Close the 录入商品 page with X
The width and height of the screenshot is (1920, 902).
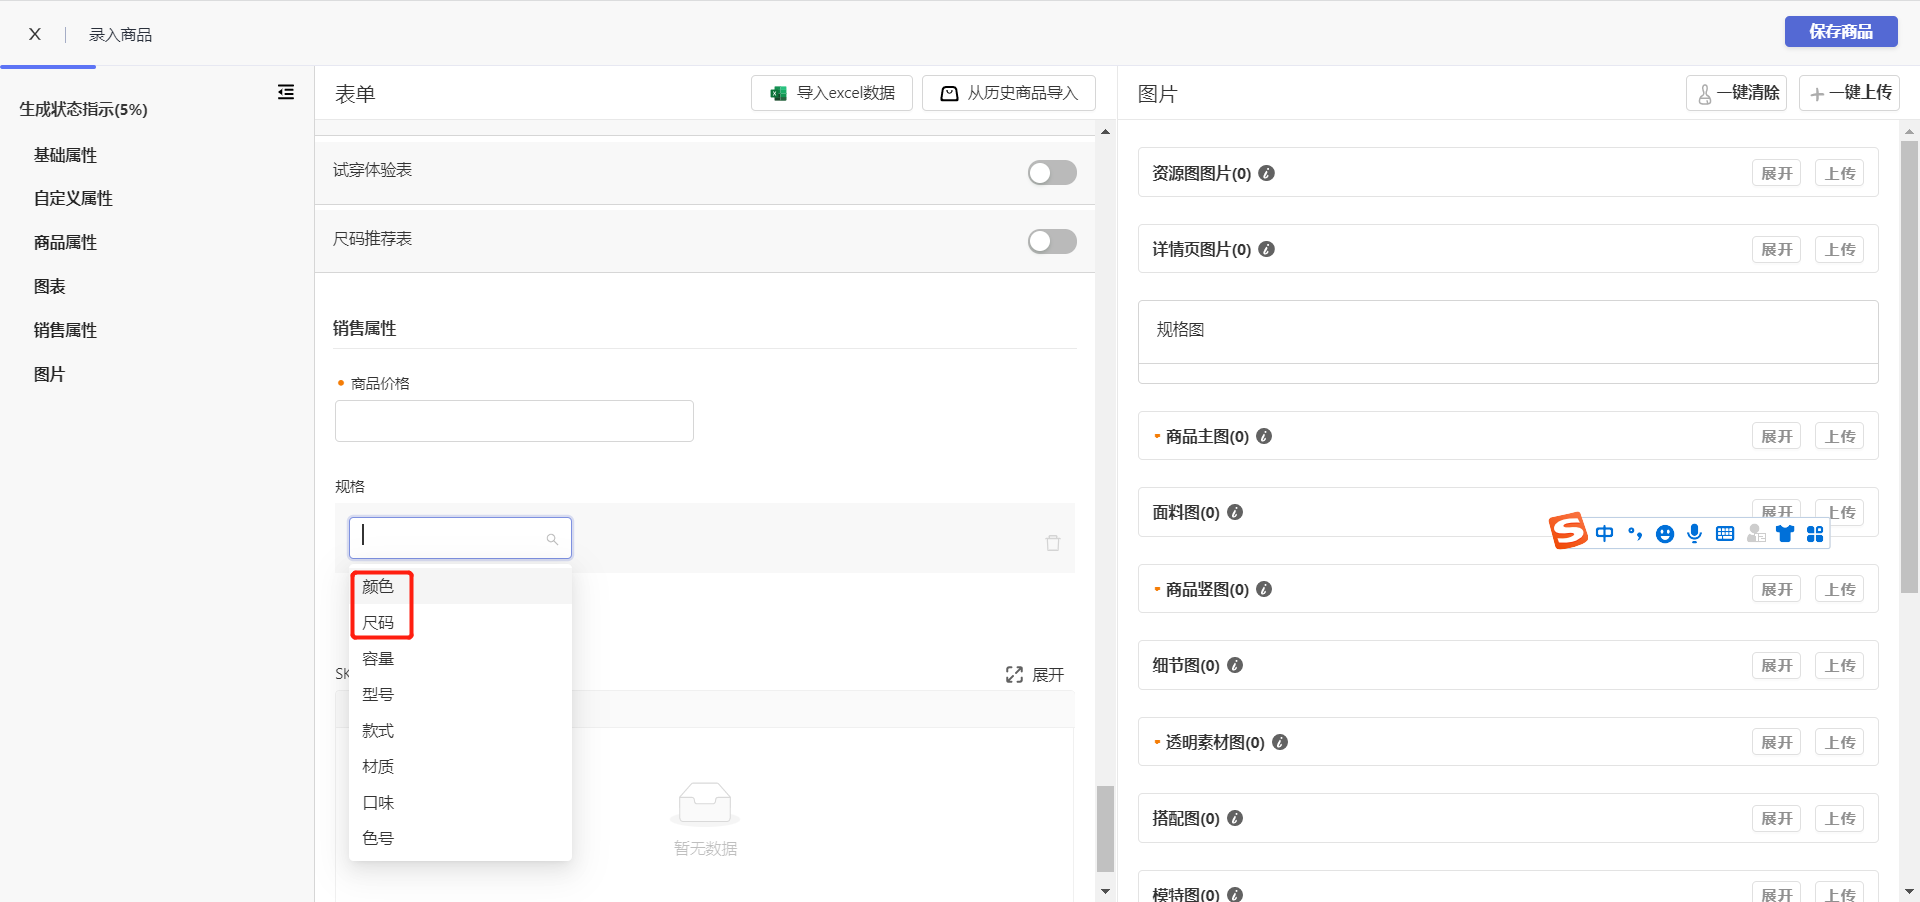[x=35, y=34]
